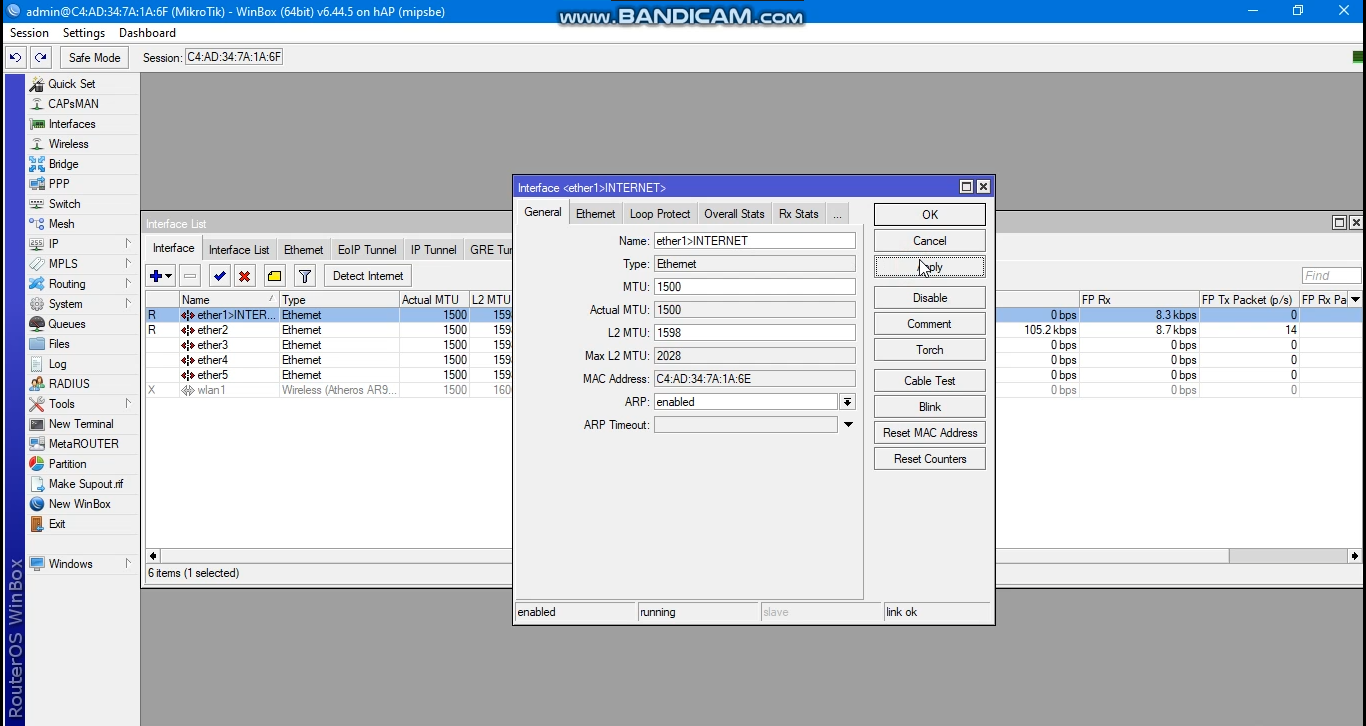Switch to Rx Stats tab
Screen dimensions: 1366x726
(x=799, y=214)
